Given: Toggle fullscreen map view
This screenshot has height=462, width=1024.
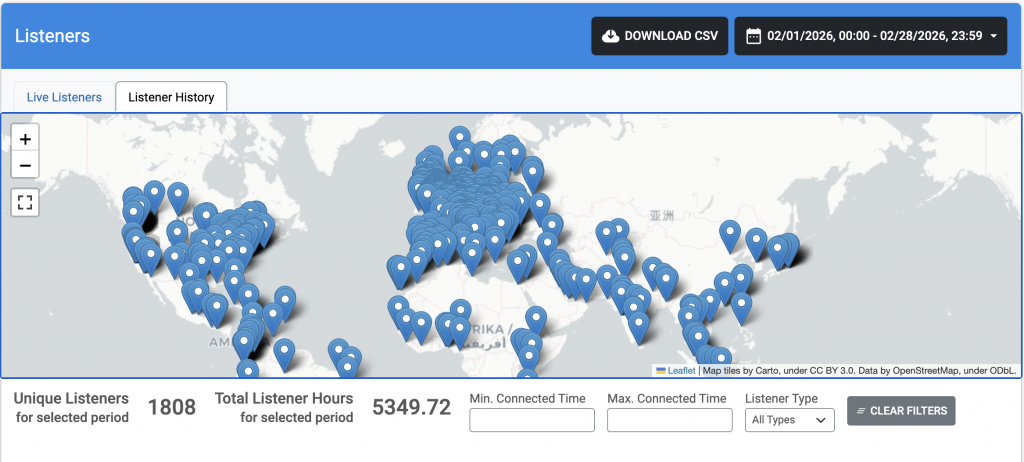Looking at the screenshot, I should [25, 203].
